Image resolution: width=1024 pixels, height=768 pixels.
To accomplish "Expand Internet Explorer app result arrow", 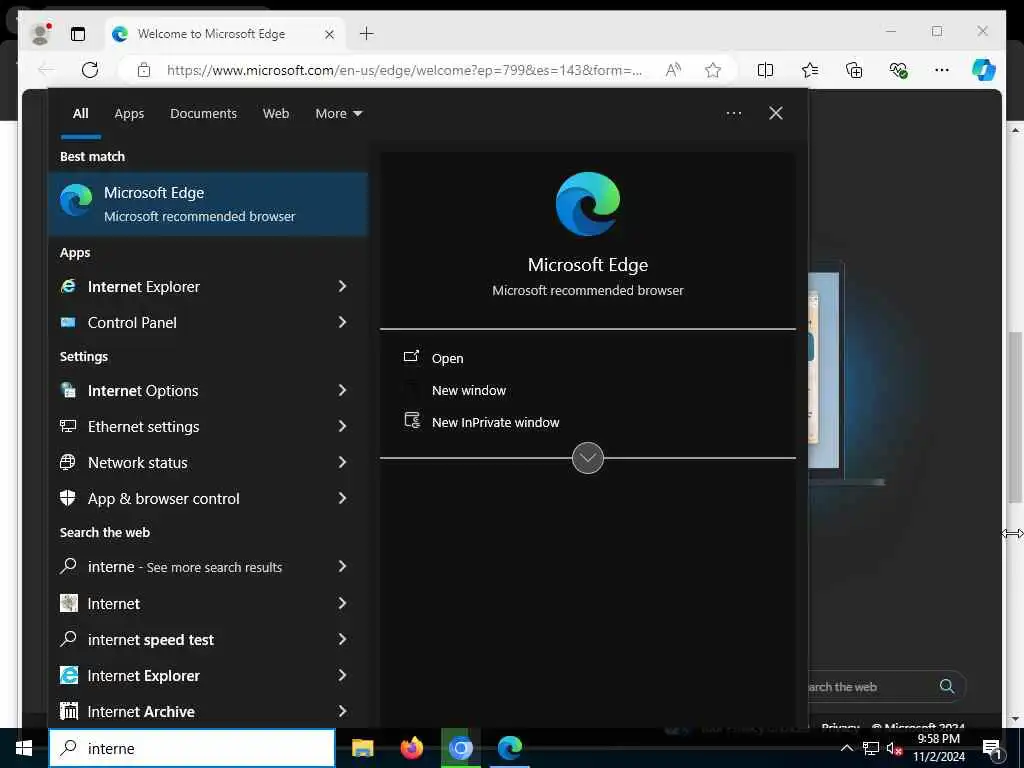I will click(342, 287).
